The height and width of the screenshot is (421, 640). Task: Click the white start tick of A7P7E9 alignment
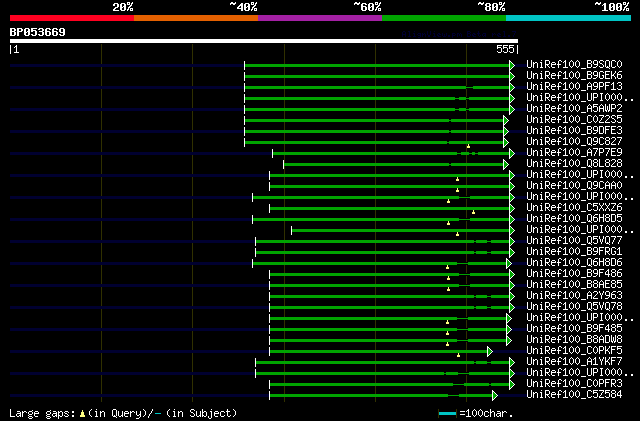(x=273, y=154)
